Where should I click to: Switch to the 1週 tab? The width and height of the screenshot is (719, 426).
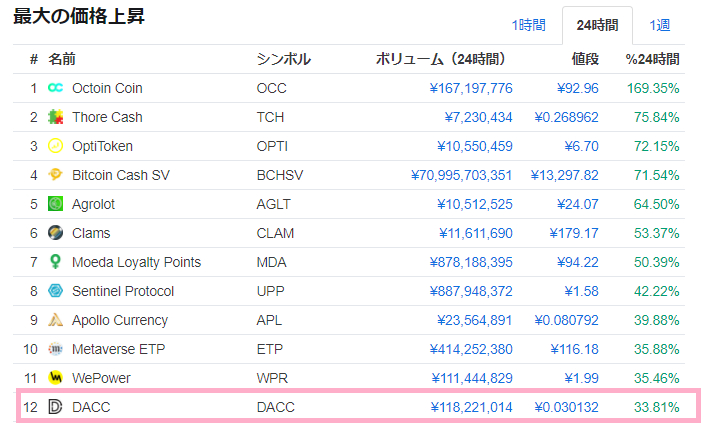(660, 24)
